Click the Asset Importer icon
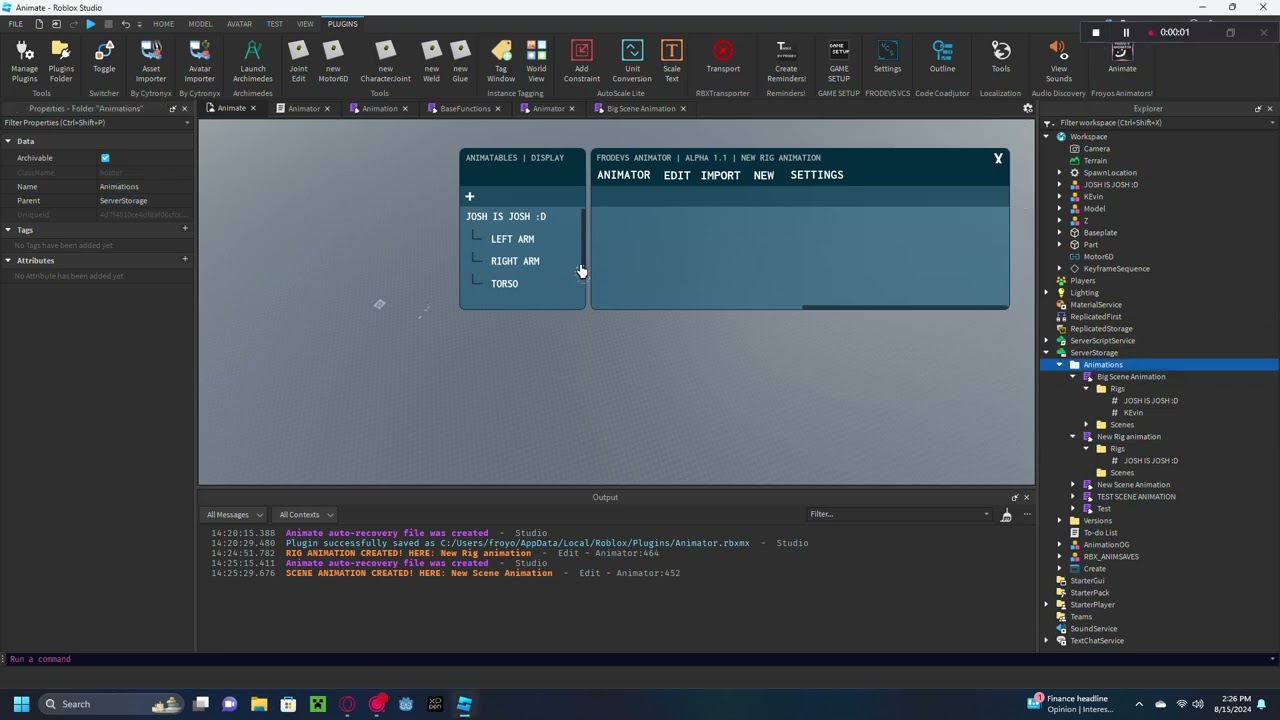Image resolution: width=1280 pixels, height=720 pixels. pyautogui.click(x=151, y=60)
